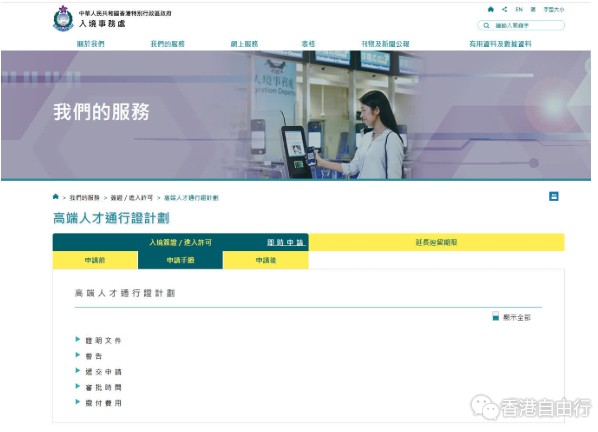Click the home icon in top utility bar
Viewport: 598px width, 432px height.
(x=491, y=9)
